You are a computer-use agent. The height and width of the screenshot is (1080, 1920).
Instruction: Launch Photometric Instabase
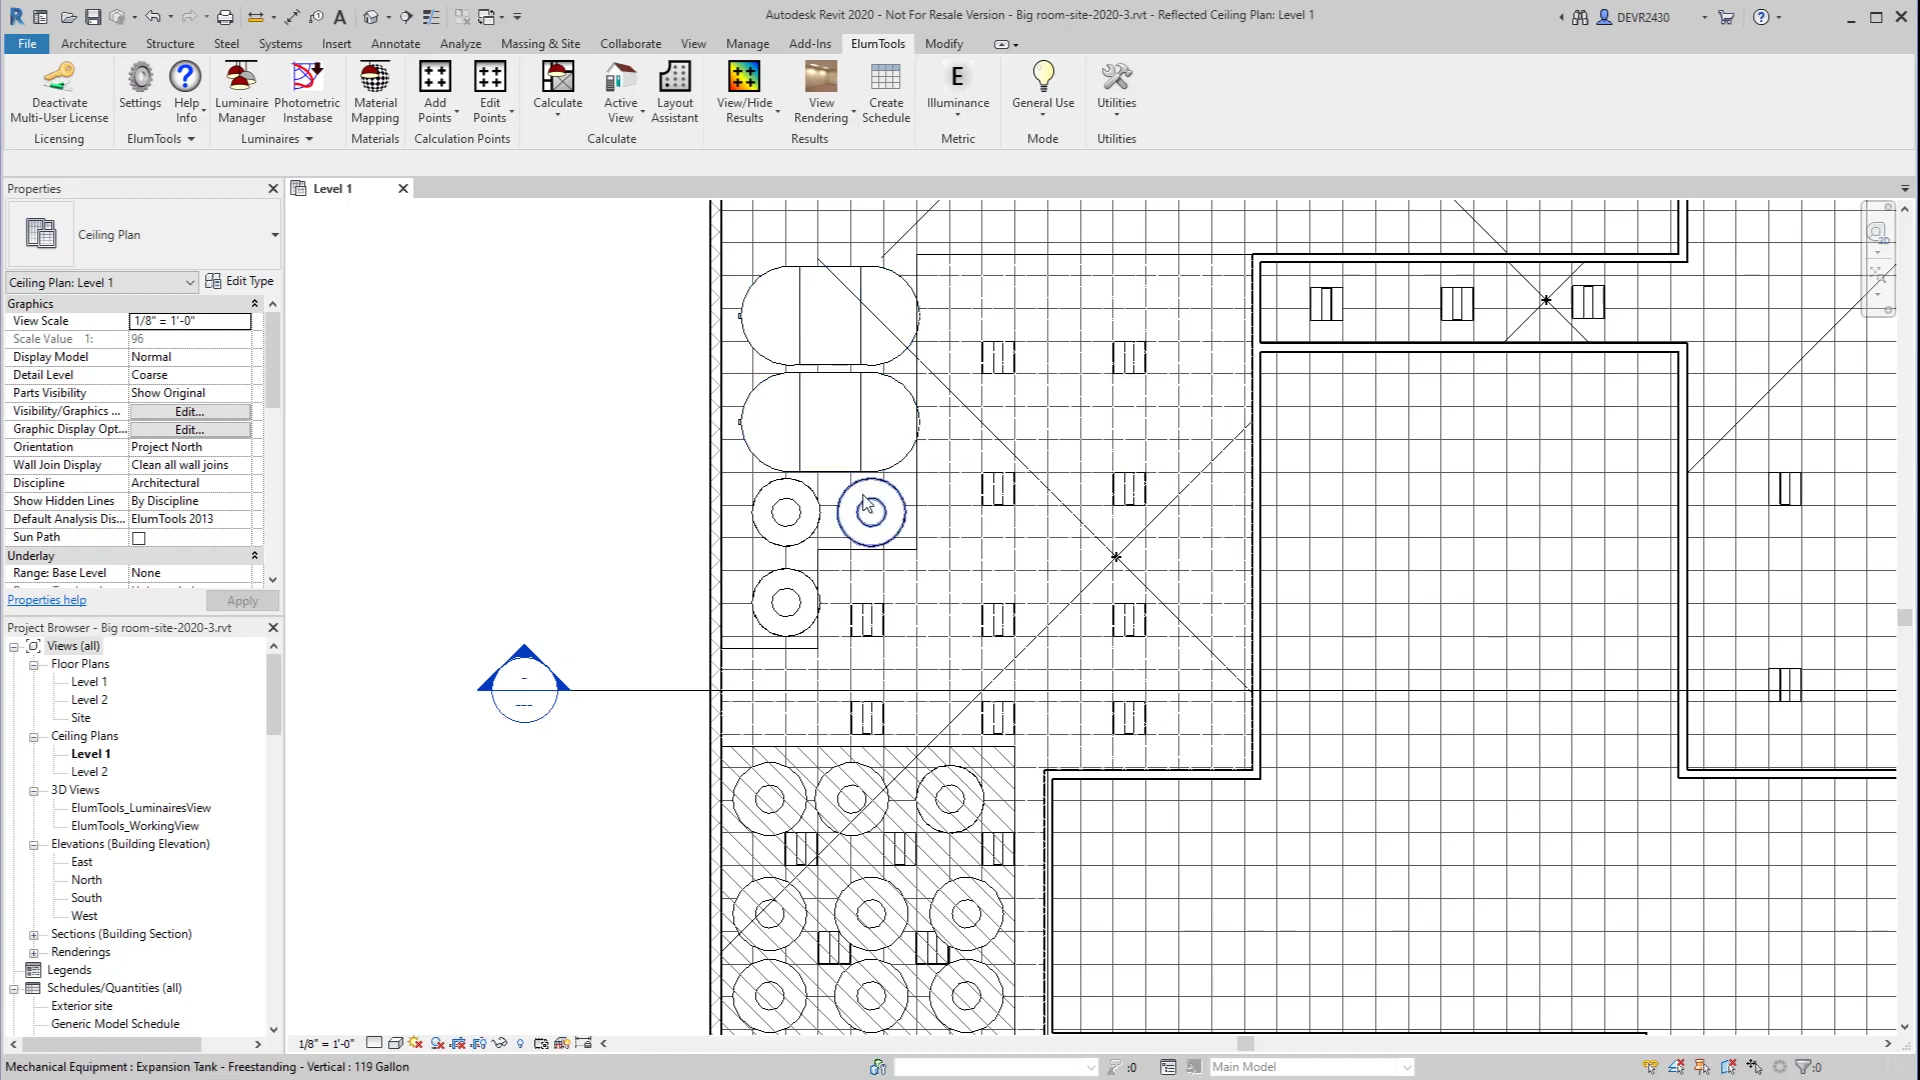coord(307,92)
